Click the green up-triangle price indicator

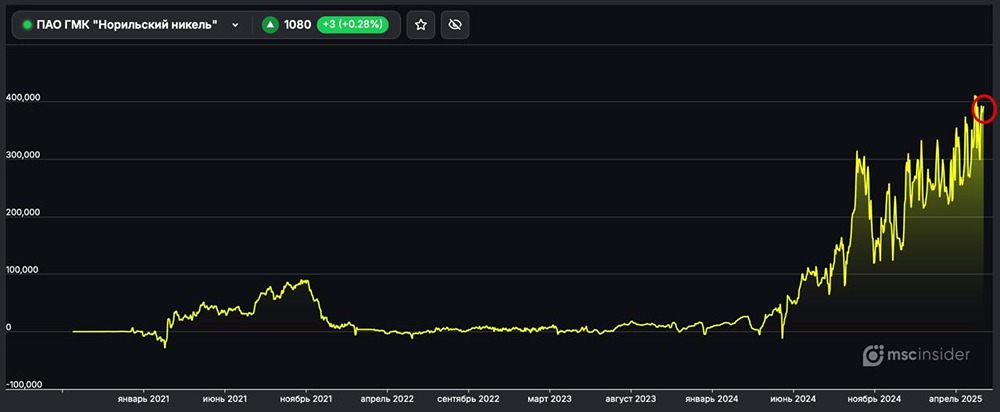click(x=269, y=25)
